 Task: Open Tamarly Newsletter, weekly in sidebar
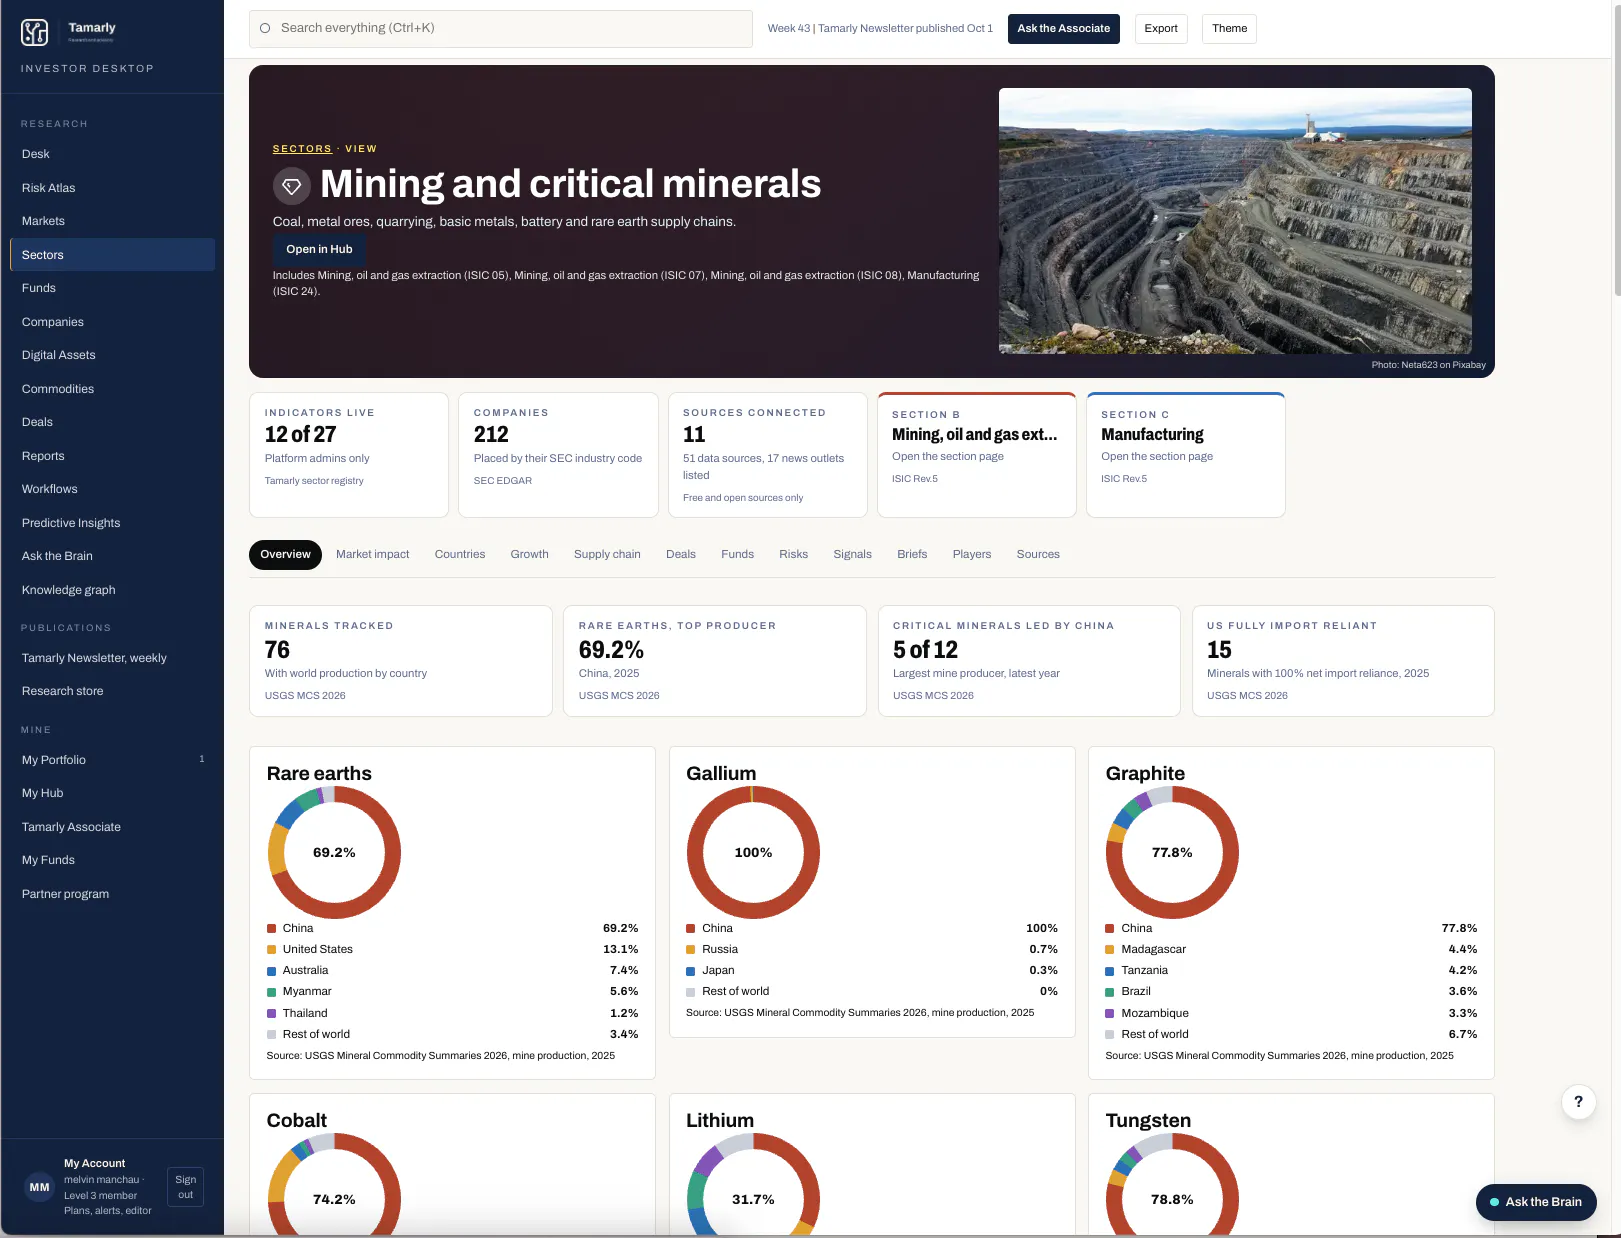click(112, 658)
